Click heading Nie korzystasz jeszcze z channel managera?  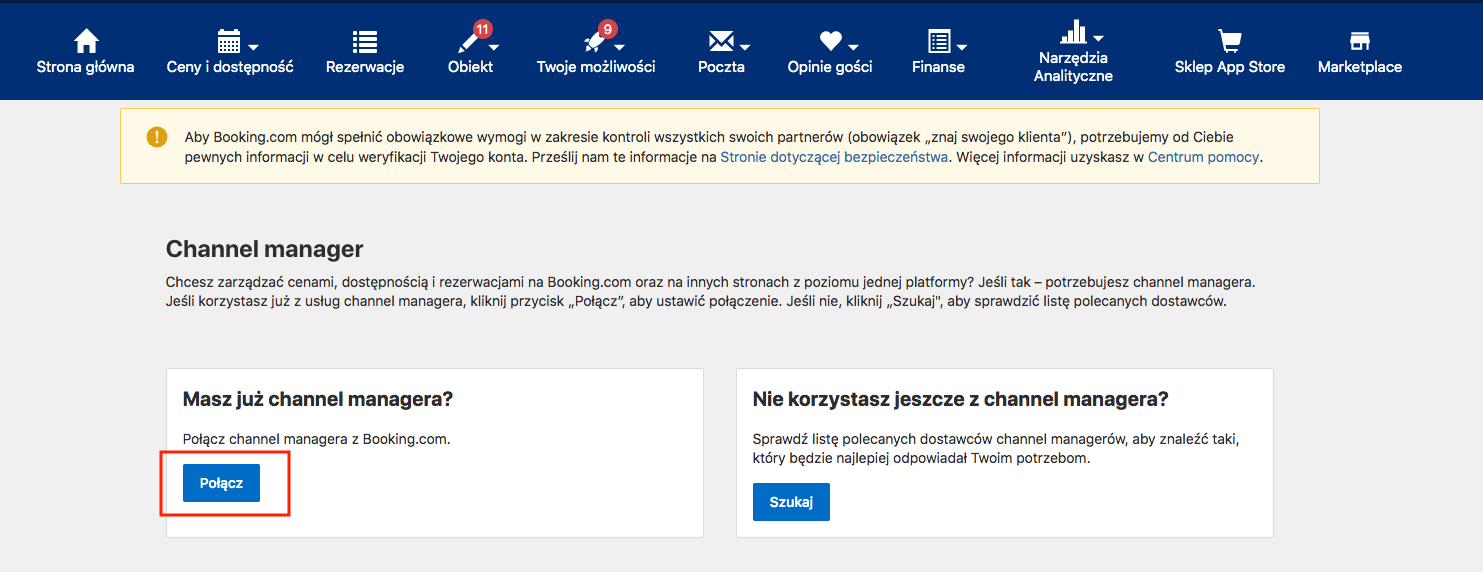961,399
